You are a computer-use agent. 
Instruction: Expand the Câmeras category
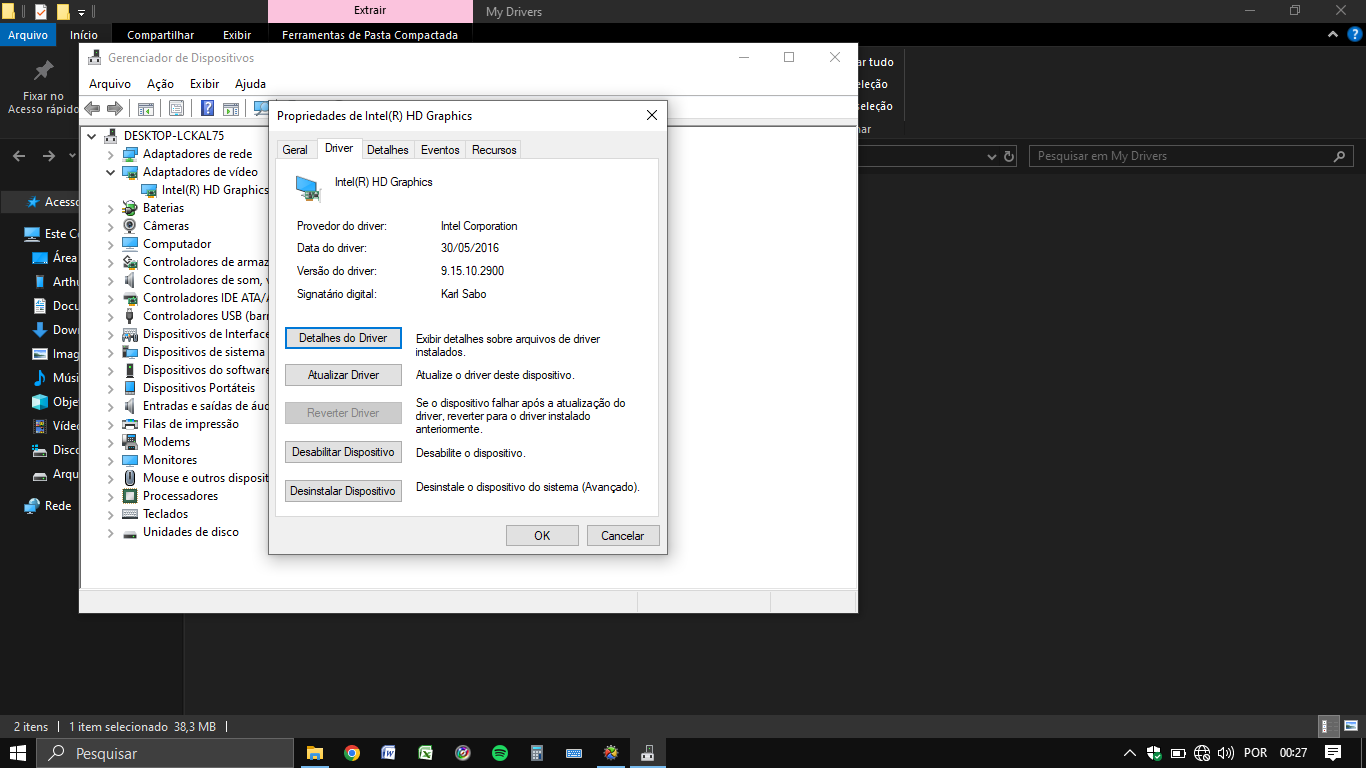(111, 226)
